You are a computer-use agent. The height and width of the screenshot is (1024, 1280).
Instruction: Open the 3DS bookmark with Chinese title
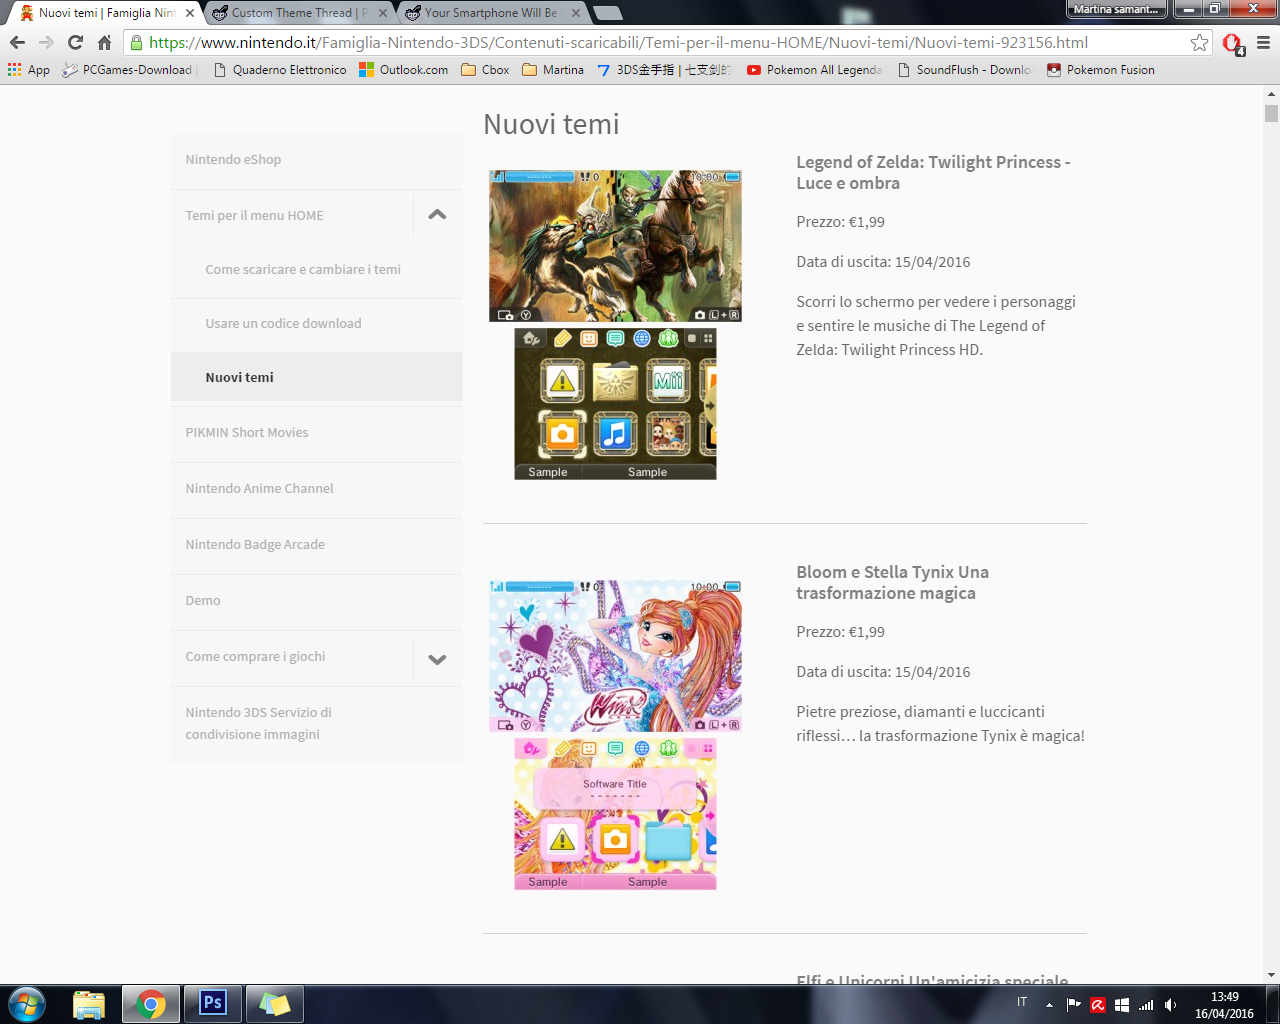(x=664, y=70)
